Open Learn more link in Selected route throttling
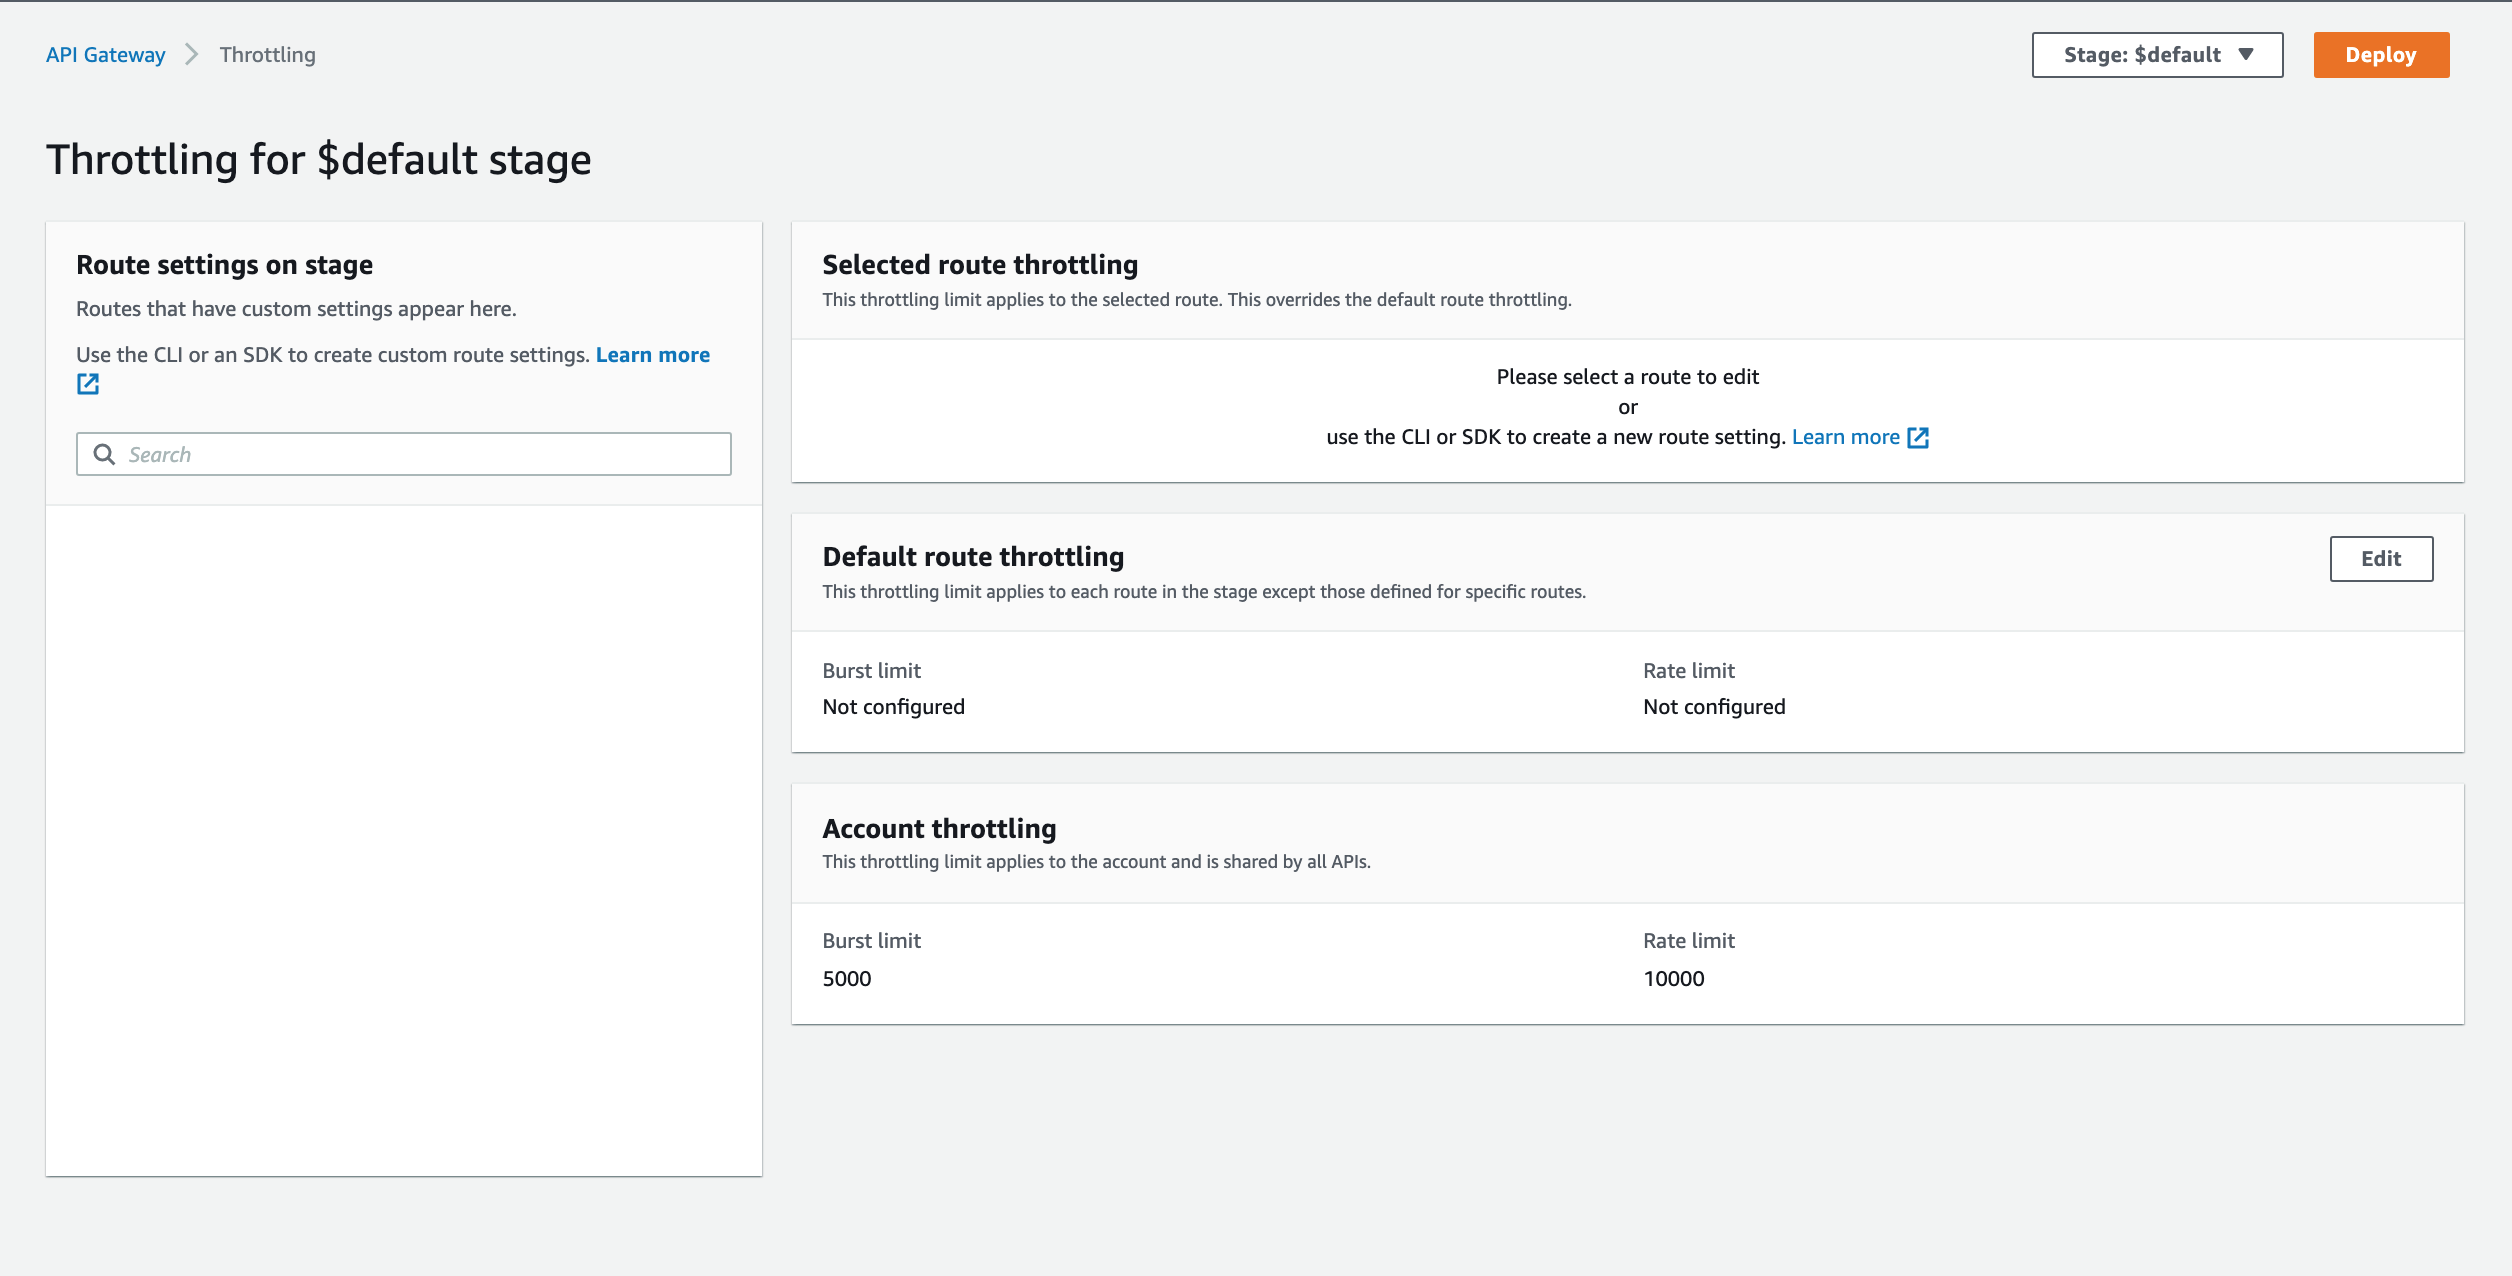Image resolution: width=2512 pixels, height=1276 pixels. pos(1845,437)
